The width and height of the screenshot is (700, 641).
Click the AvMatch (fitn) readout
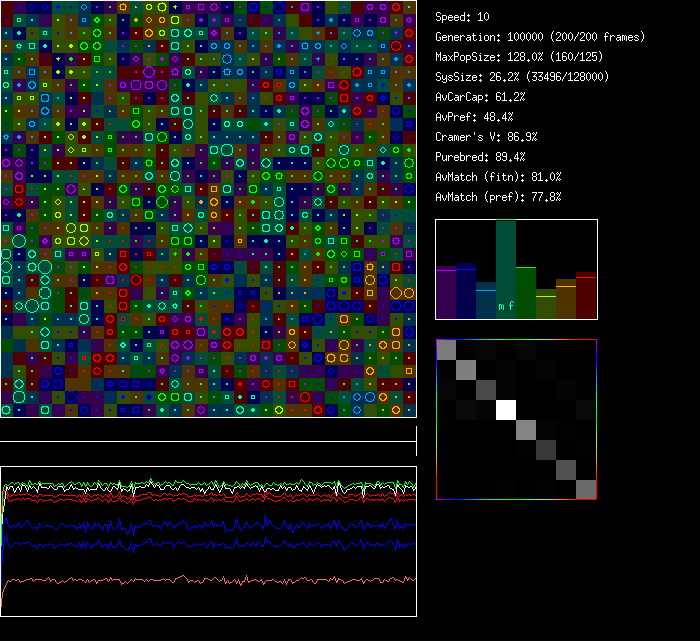(498, 177)
